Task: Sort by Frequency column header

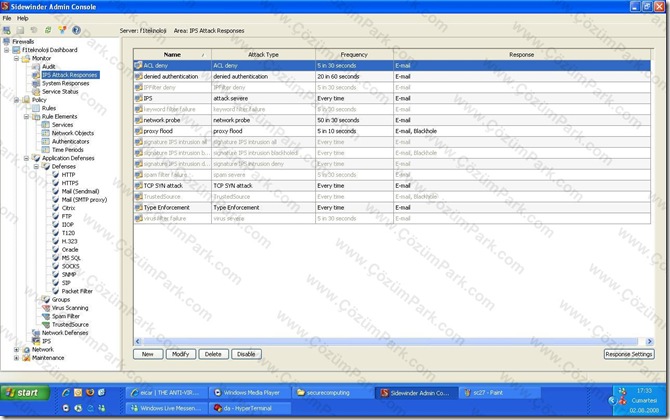Action: point(354,55)
